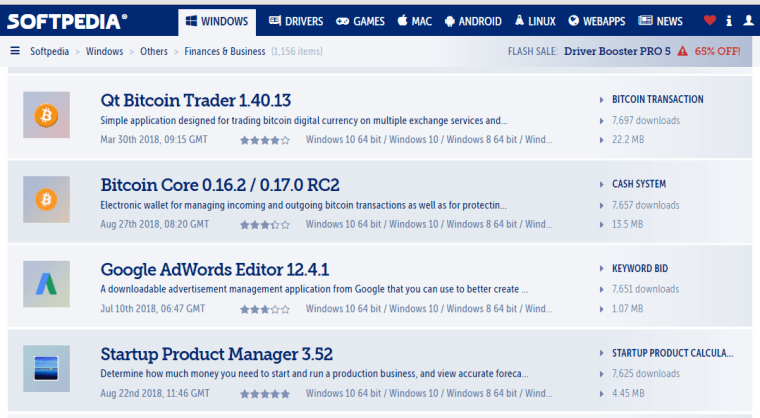Open Qt Bitcoin Trader 1.40.13 title
This screenshot has width=760, height=418.
(196, 100)
